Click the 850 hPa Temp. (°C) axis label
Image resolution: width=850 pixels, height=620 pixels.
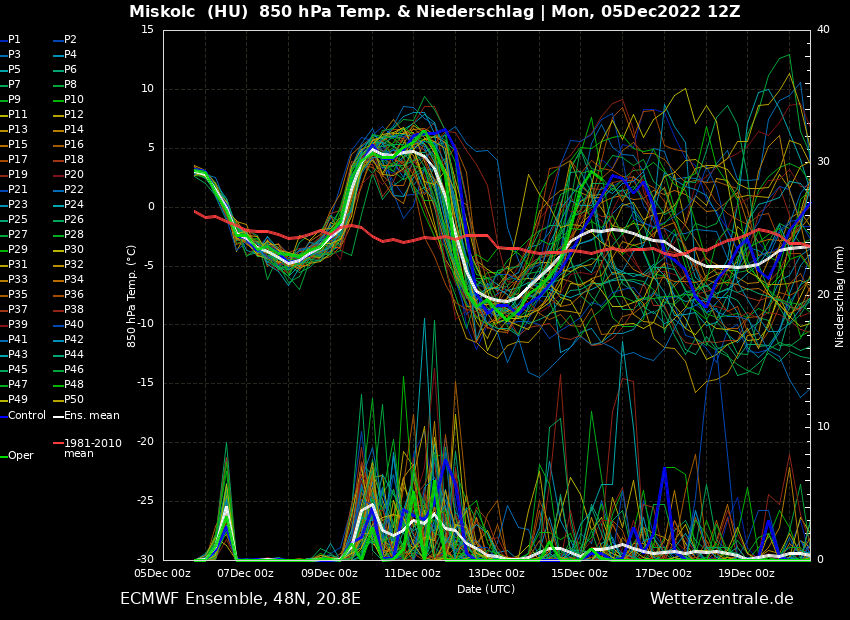point(131,296)
